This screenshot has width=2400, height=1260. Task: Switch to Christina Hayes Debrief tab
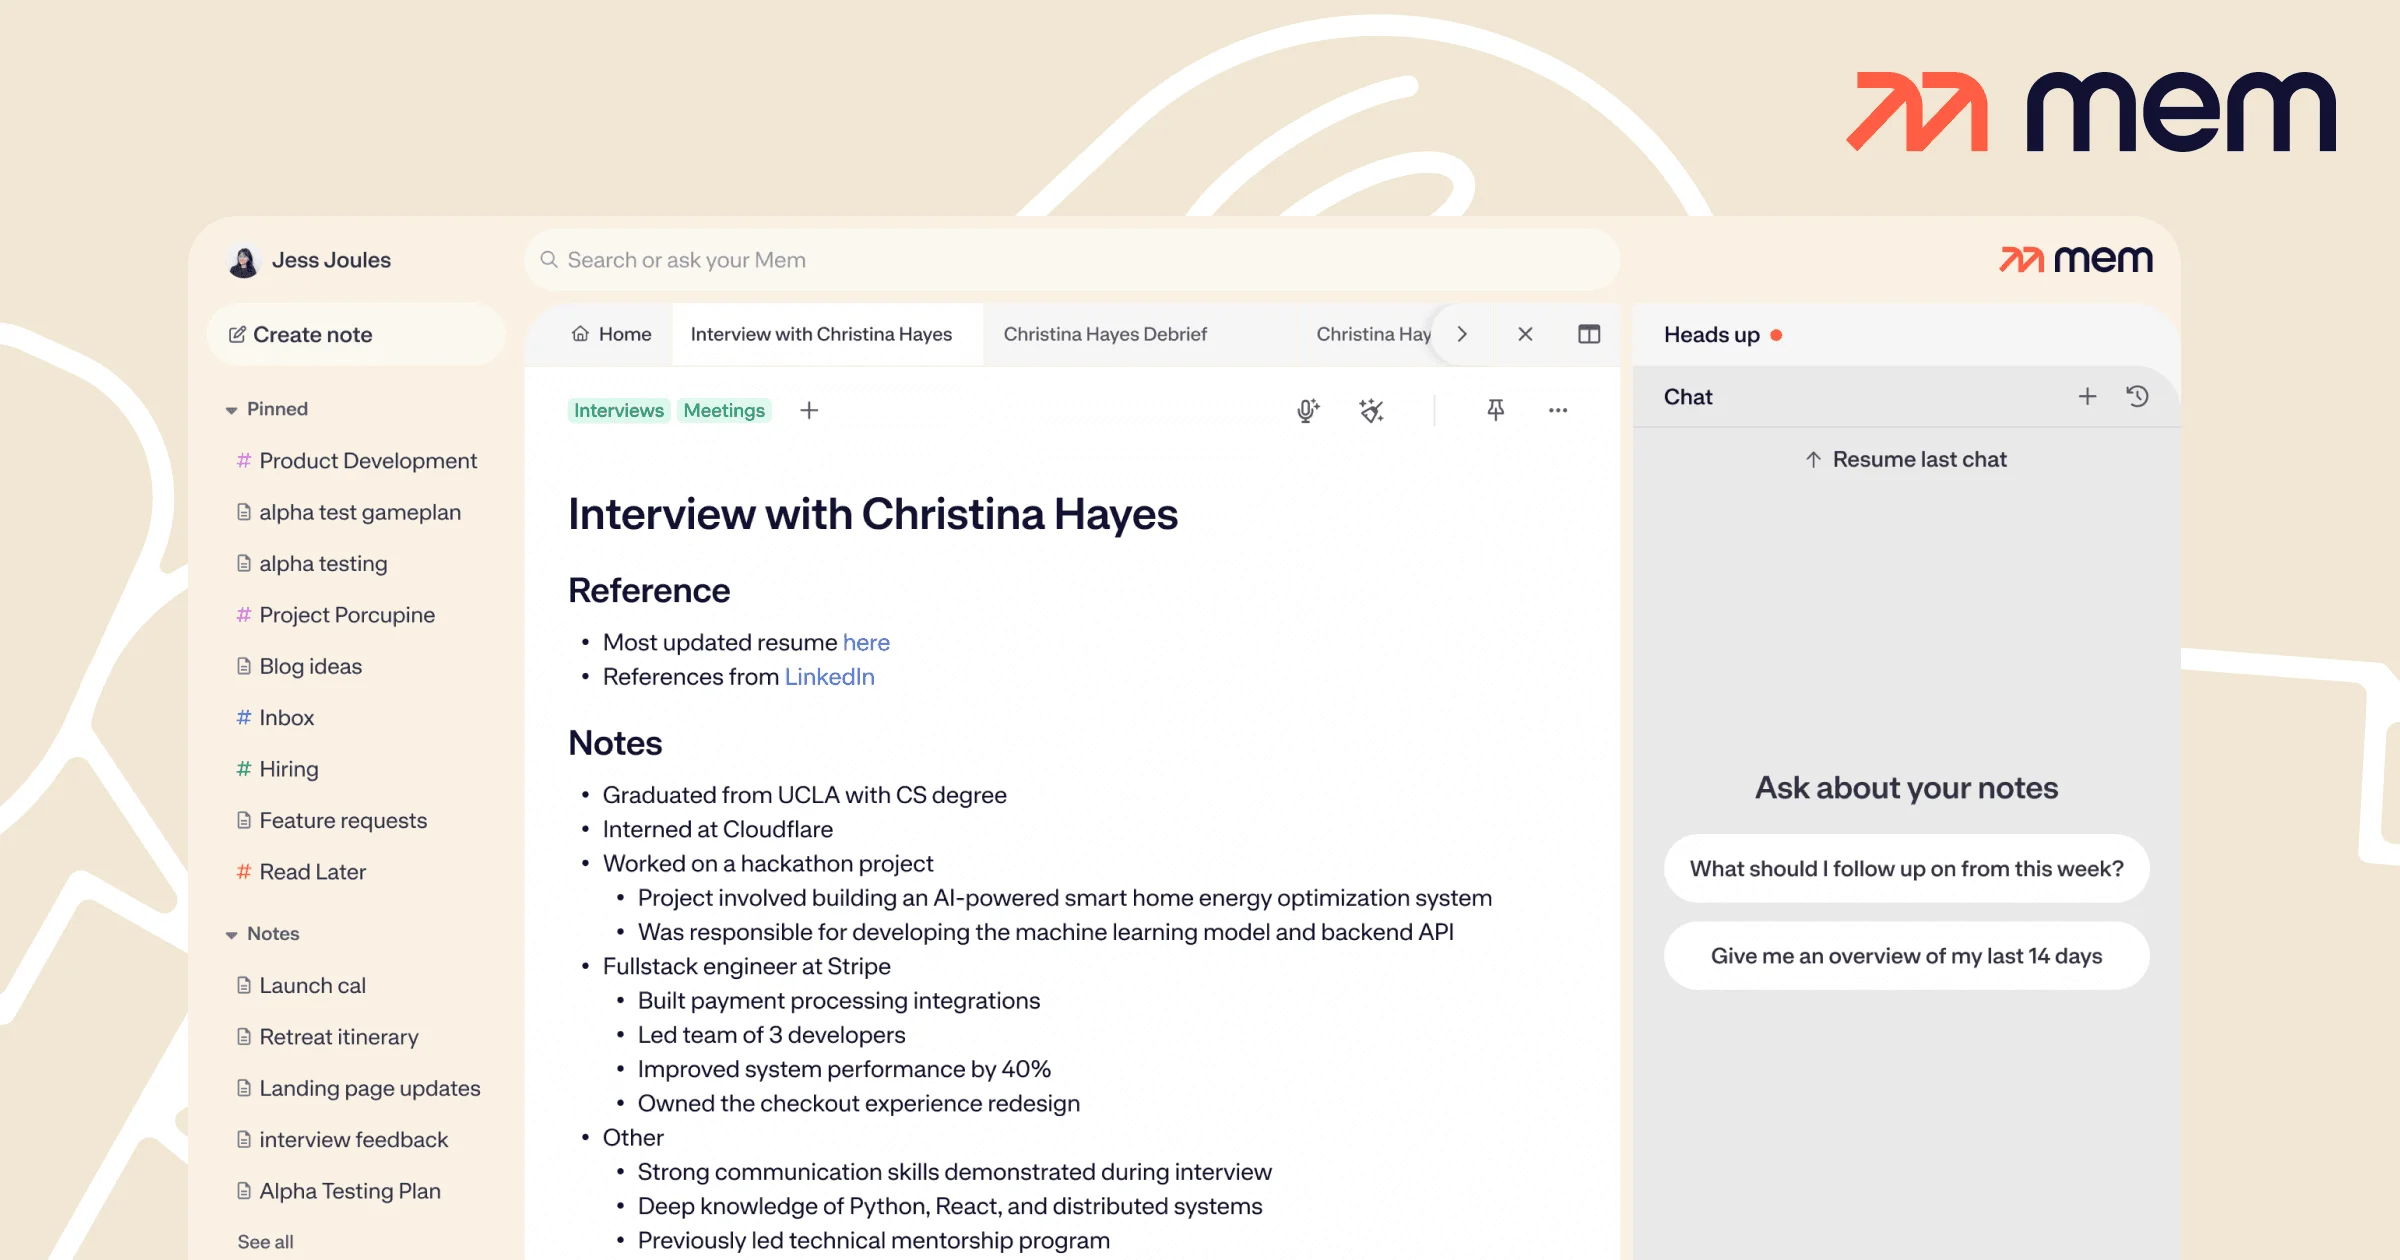pos(1105,334)
